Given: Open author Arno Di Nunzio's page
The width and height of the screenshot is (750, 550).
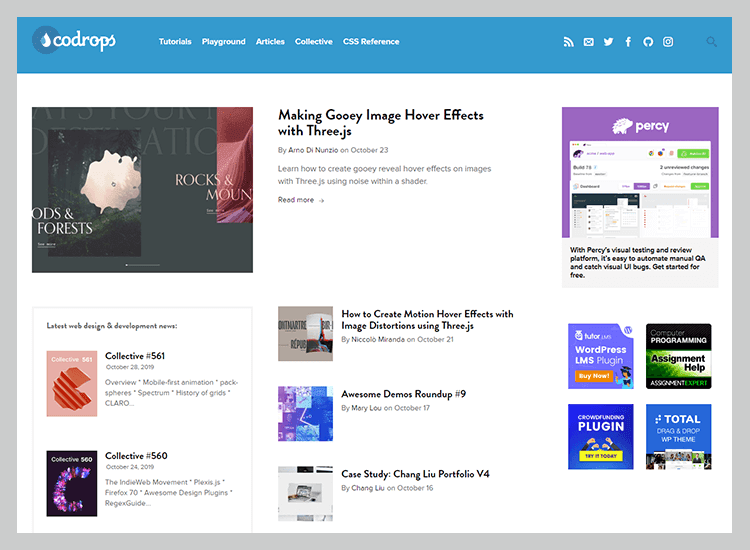Looking at the screenshot, I should pyautogui.click(x=313, y=150).
